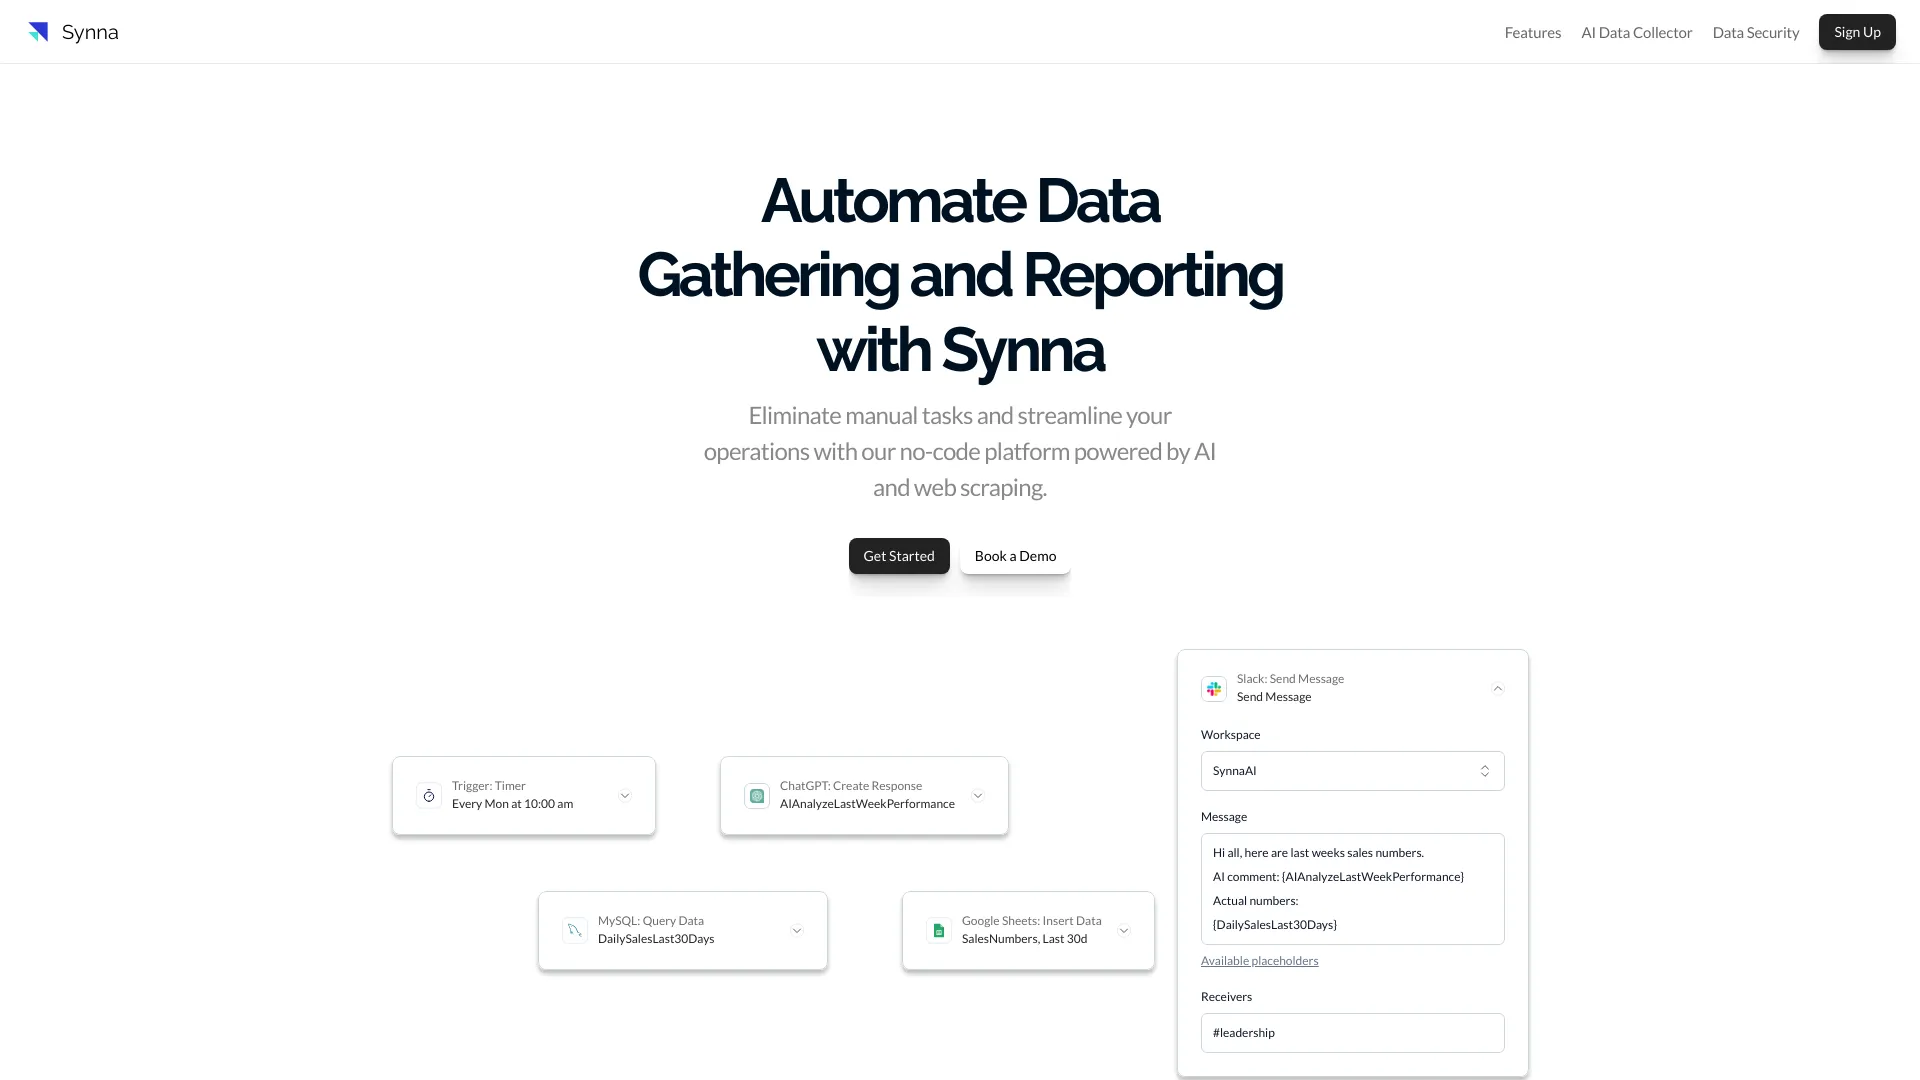Select the SynnaAI workspace dropdown
Viewport: 1920px width, 1080px height.
[1350, 770]
